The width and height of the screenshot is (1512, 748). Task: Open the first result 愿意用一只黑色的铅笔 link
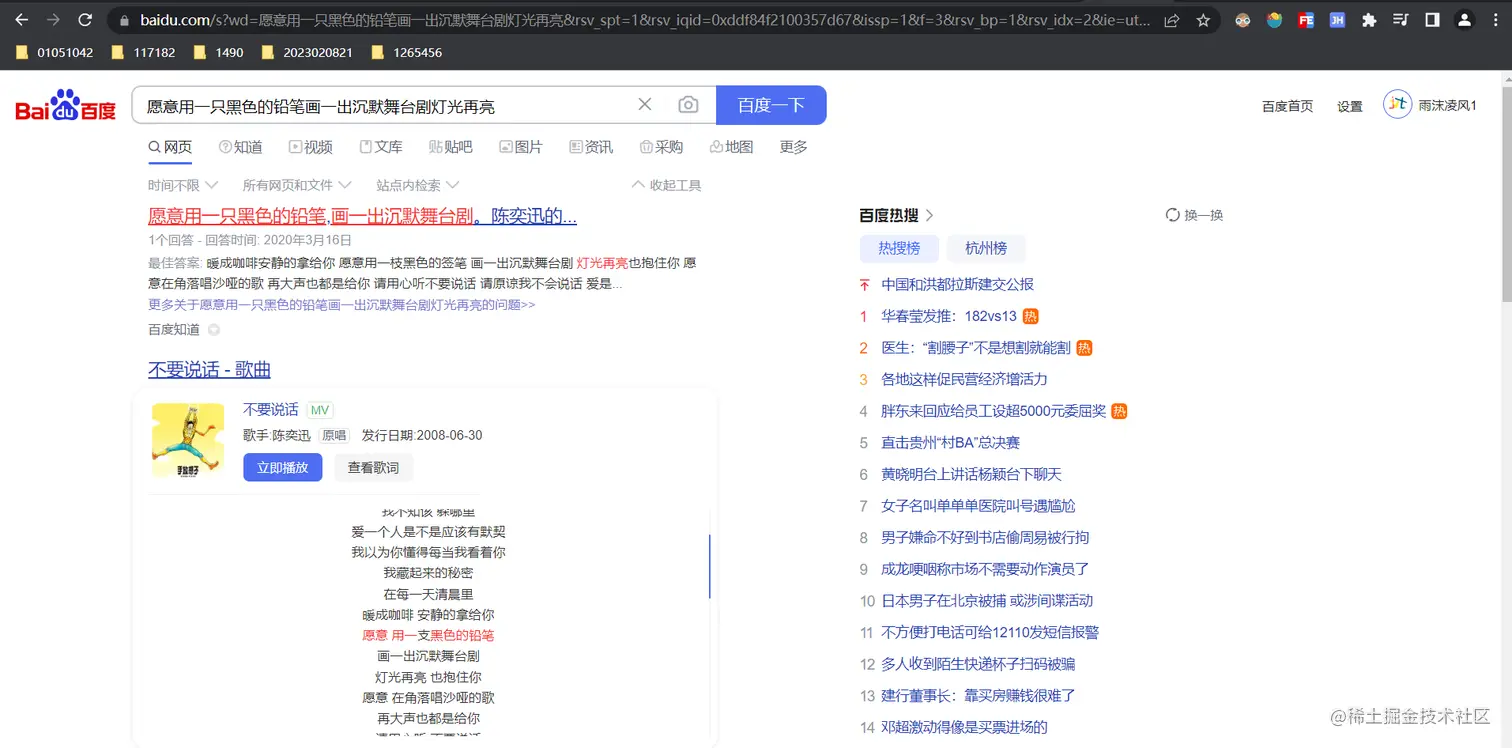362,215
